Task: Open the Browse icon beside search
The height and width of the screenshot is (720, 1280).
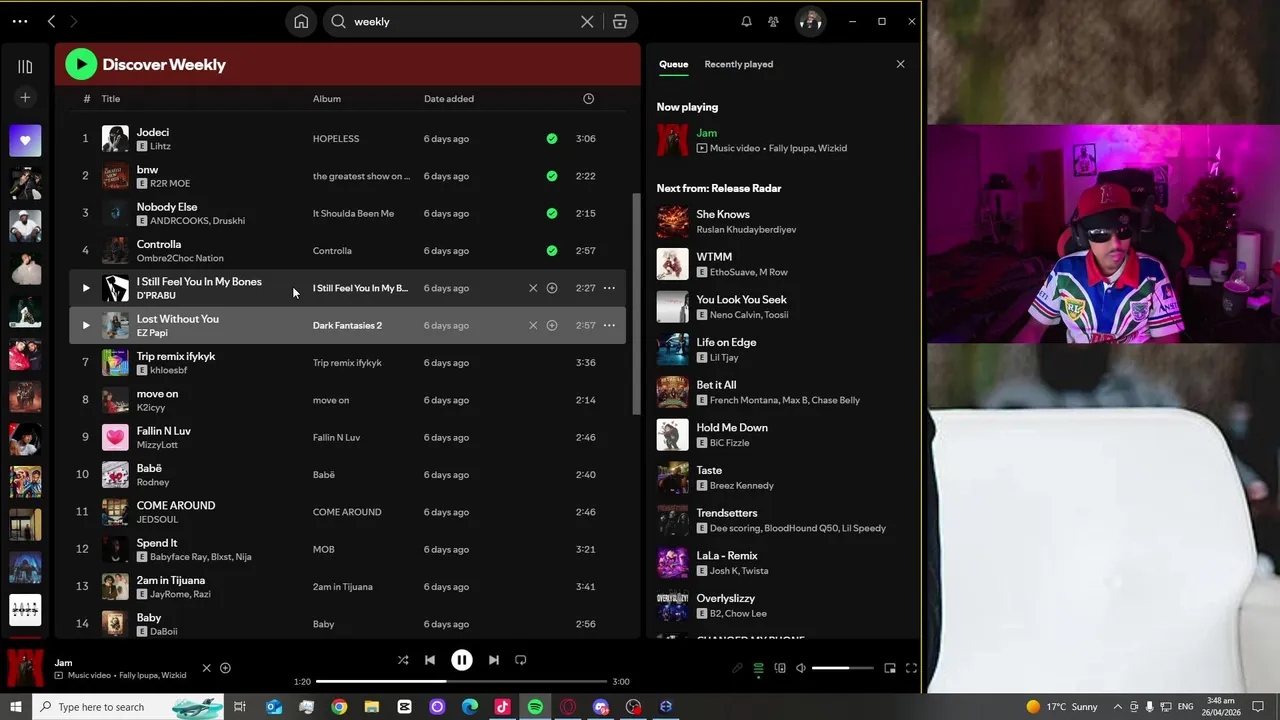Action: tap(620, 21)
